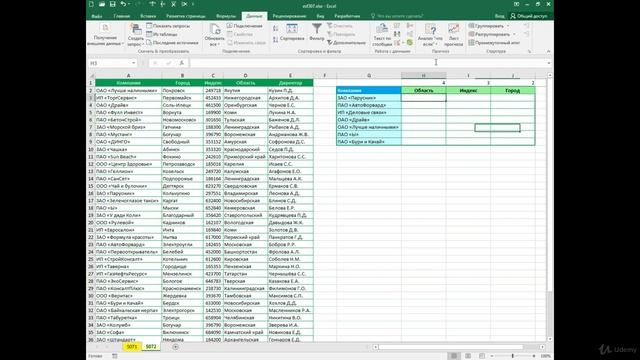The image size is (640, 360).
Task: Click Дополнительно filter option
Action: tap(346, 42)
